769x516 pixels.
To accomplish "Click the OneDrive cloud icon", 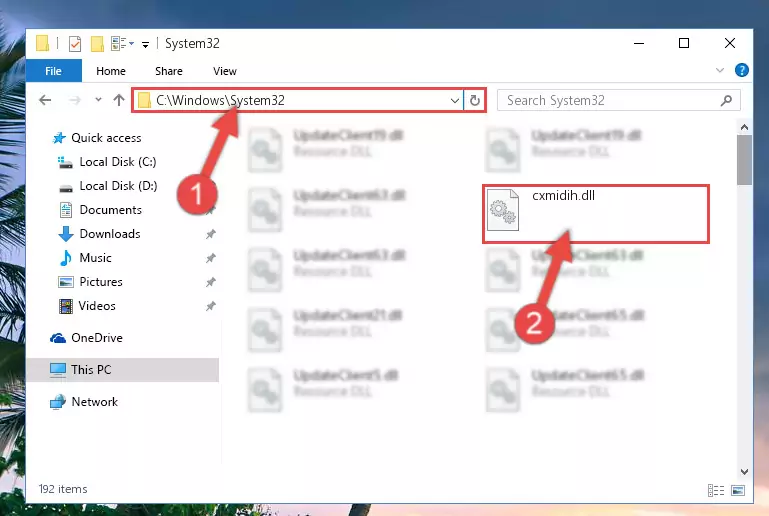I will pos(58,338).
